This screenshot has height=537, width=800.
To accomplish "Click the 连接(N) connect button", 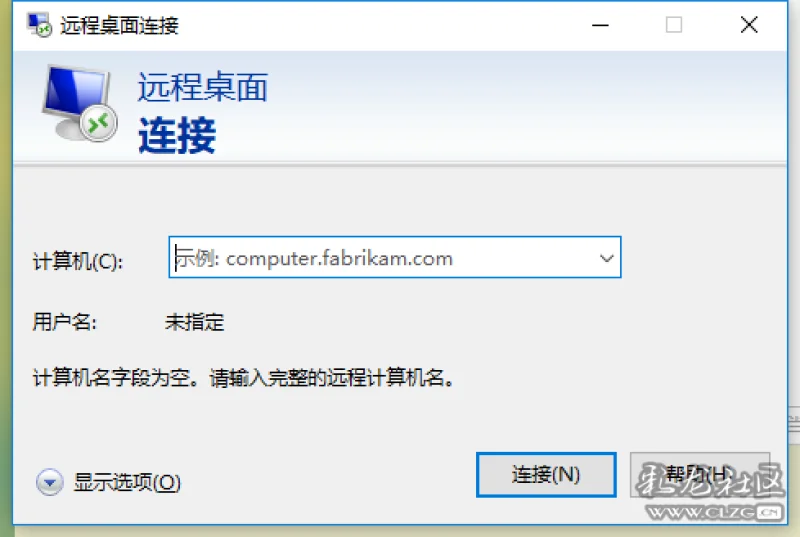I will pos(546,475).
